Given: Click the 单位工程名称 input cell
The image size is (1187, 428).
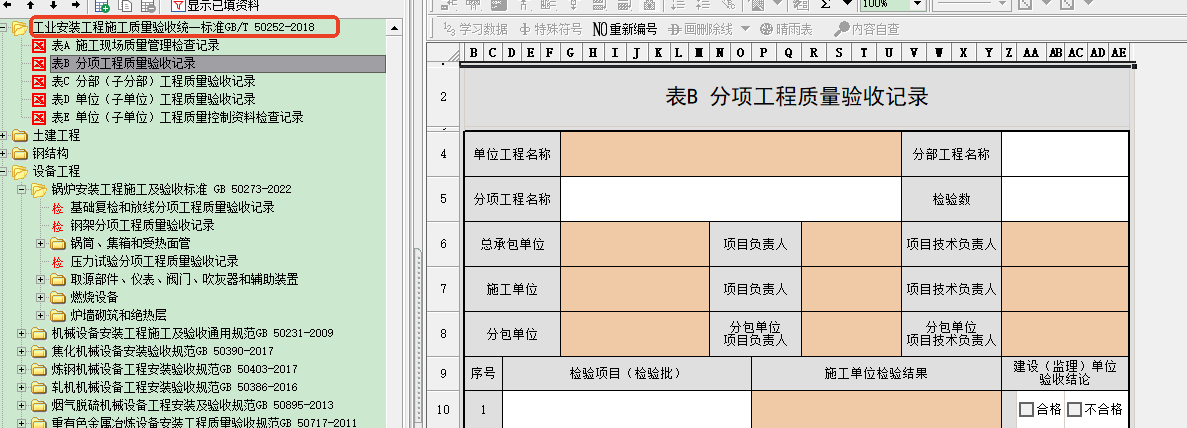Looking at the screenshot, I should [730, 154].
